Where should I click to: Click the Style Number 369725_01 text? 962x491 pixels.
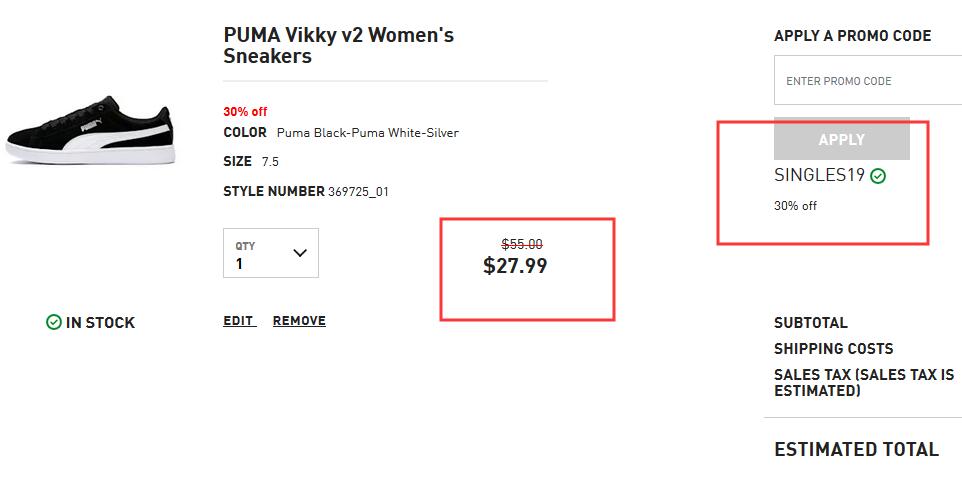click(306, 191)
